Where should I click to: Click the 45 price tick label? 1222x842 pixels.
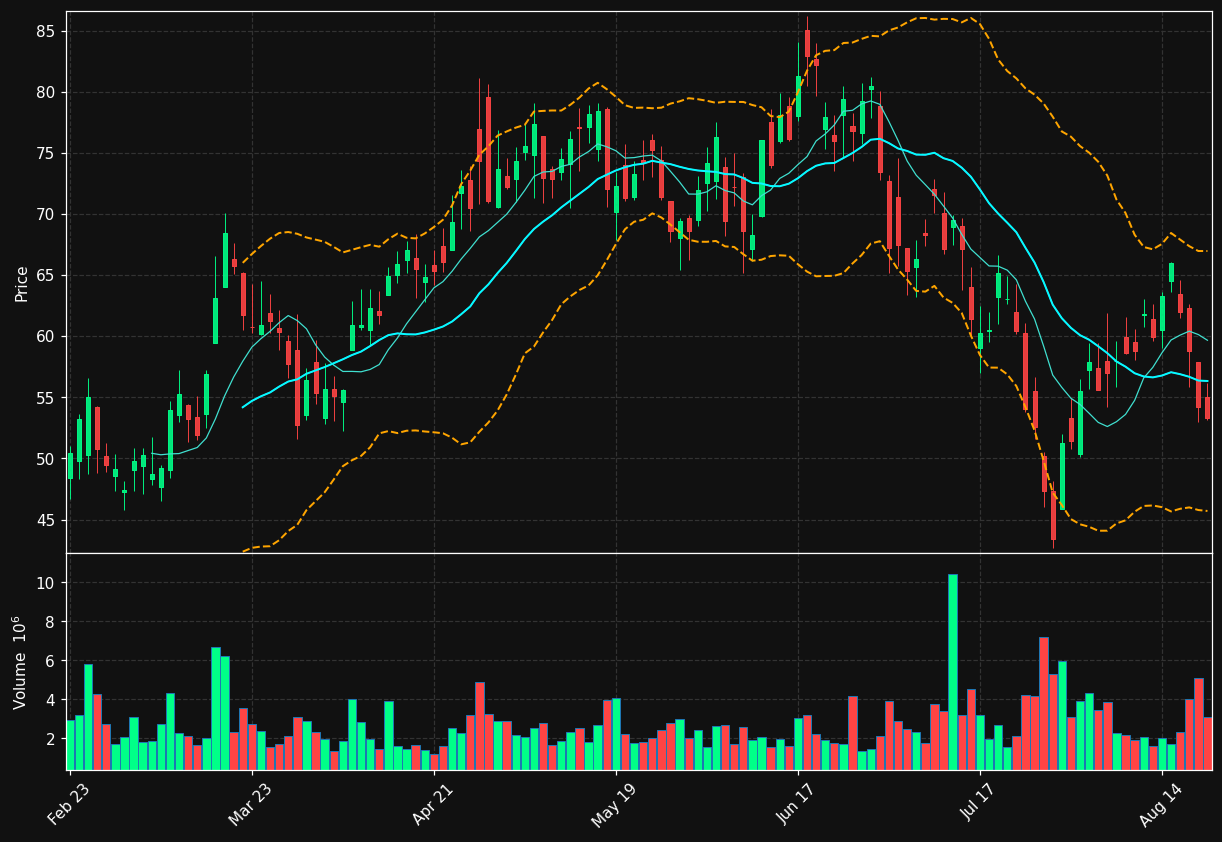pos(45,520)
